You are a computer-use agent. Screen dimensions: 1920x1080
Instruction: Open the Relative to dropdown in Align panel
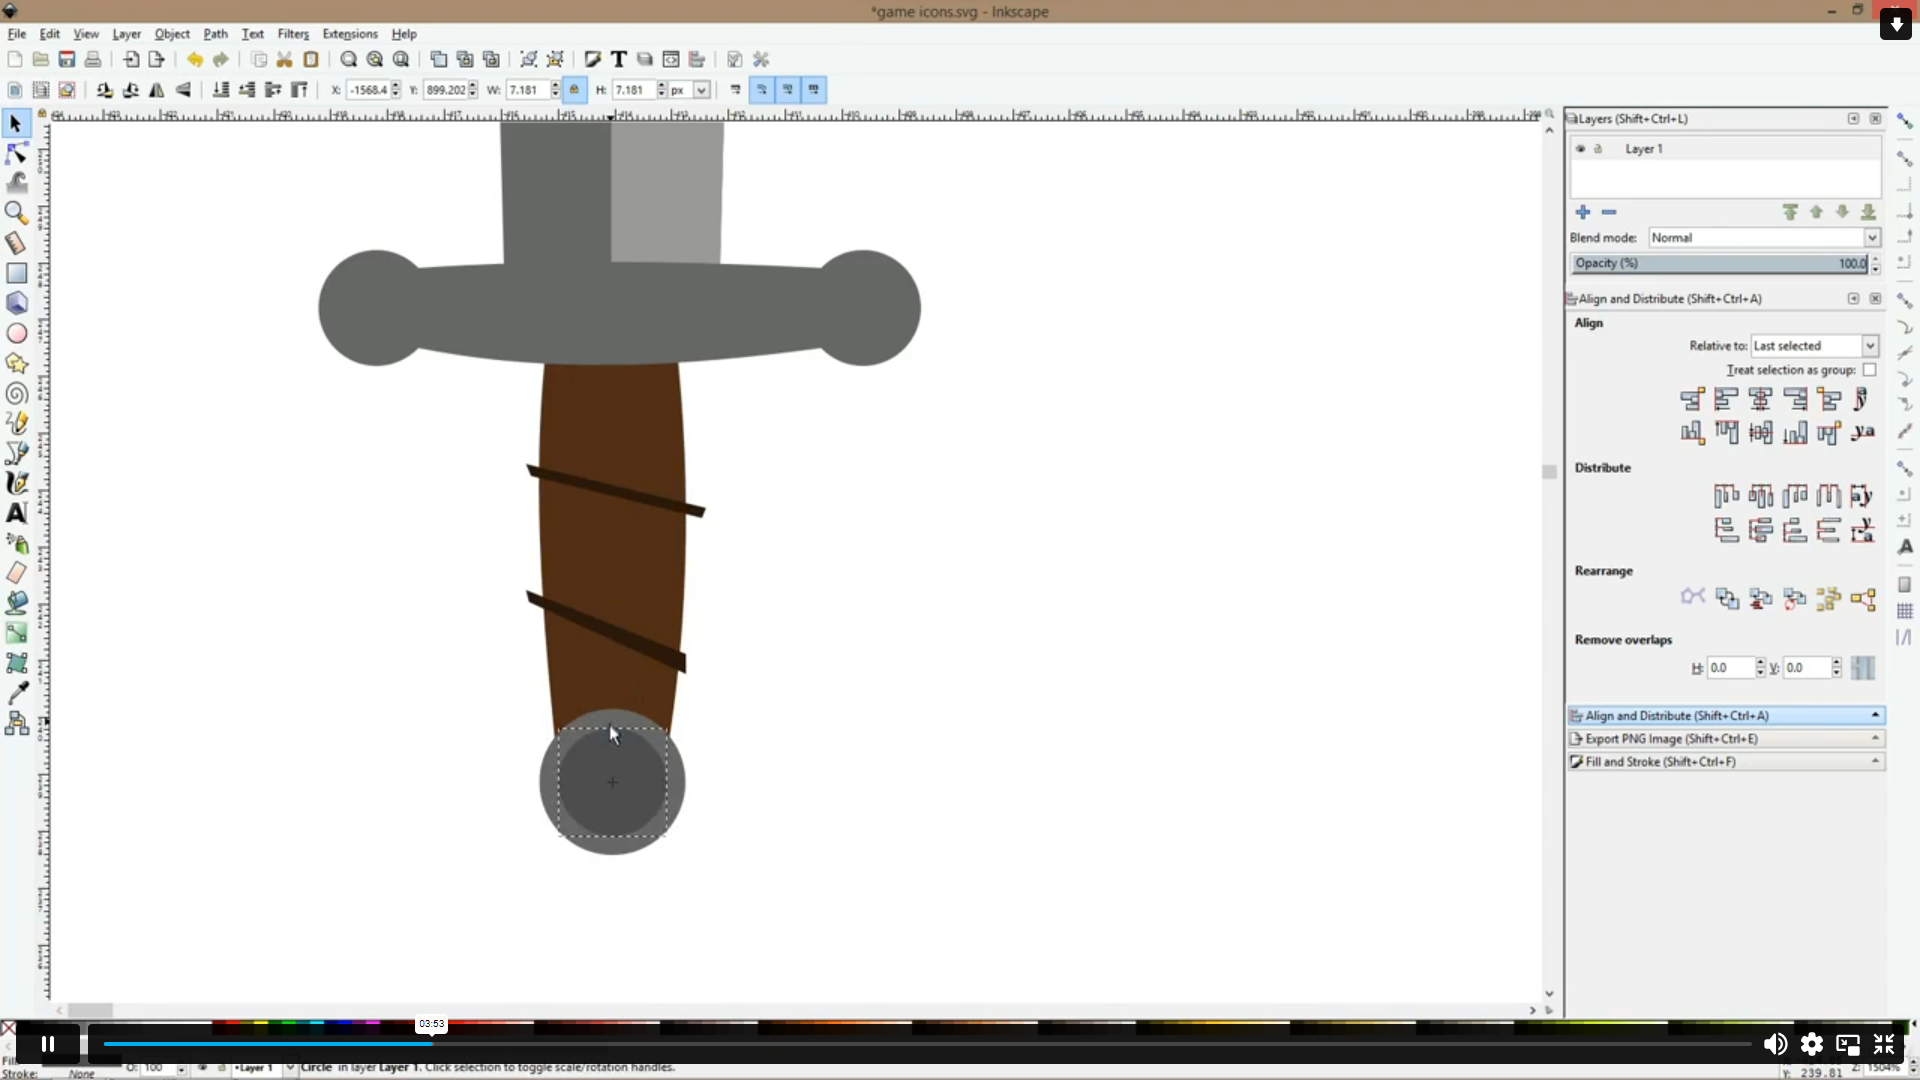(1869, 345)
